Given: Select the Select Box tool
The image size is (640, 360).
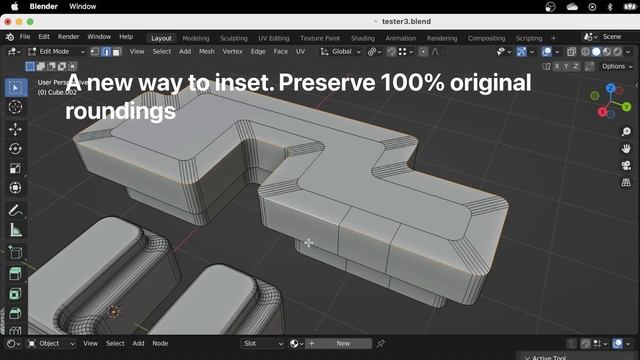Looking at the screenshot, I should (16, 88).
